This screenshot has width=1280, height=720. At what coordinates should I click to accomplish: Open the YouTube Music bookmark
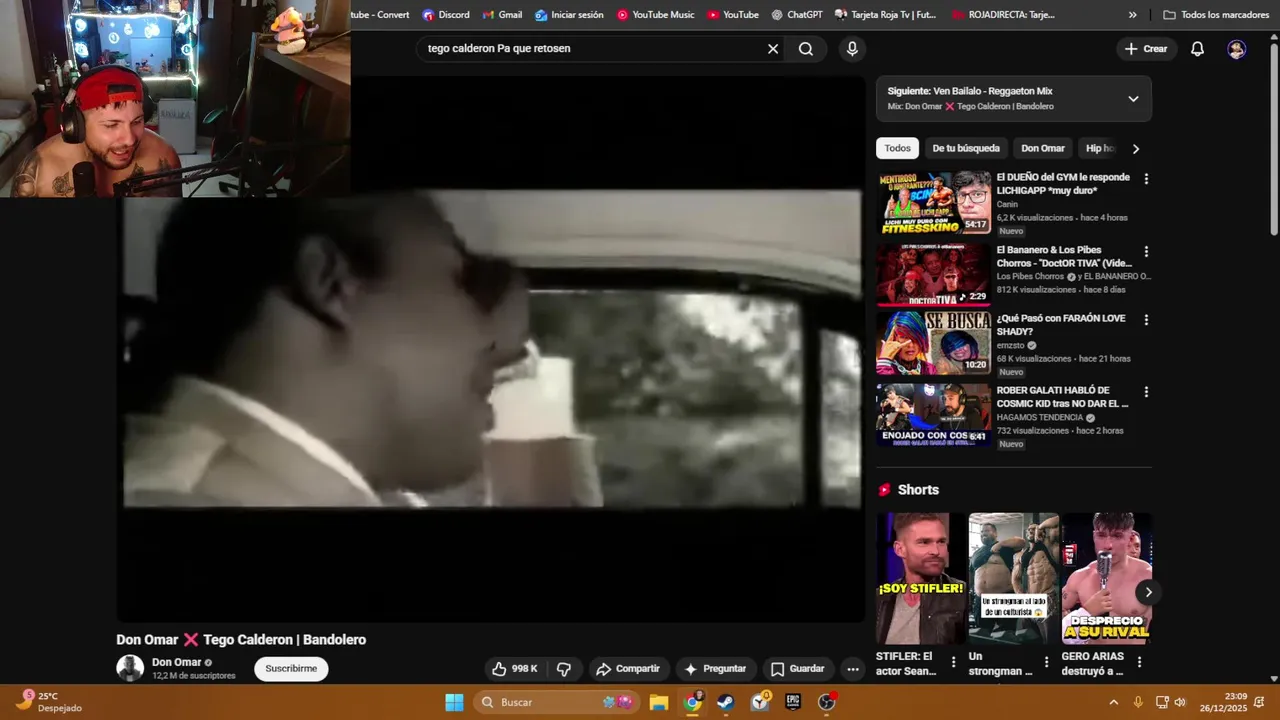(x=655, y=15)
